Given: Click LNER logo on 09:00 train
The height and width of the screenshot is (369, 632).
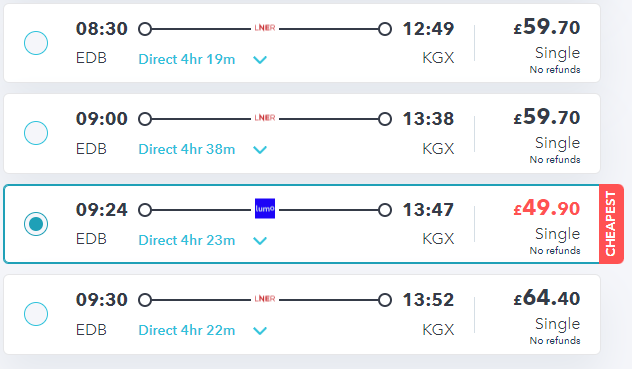Looking at the screenshot, I should pos(265,118).
